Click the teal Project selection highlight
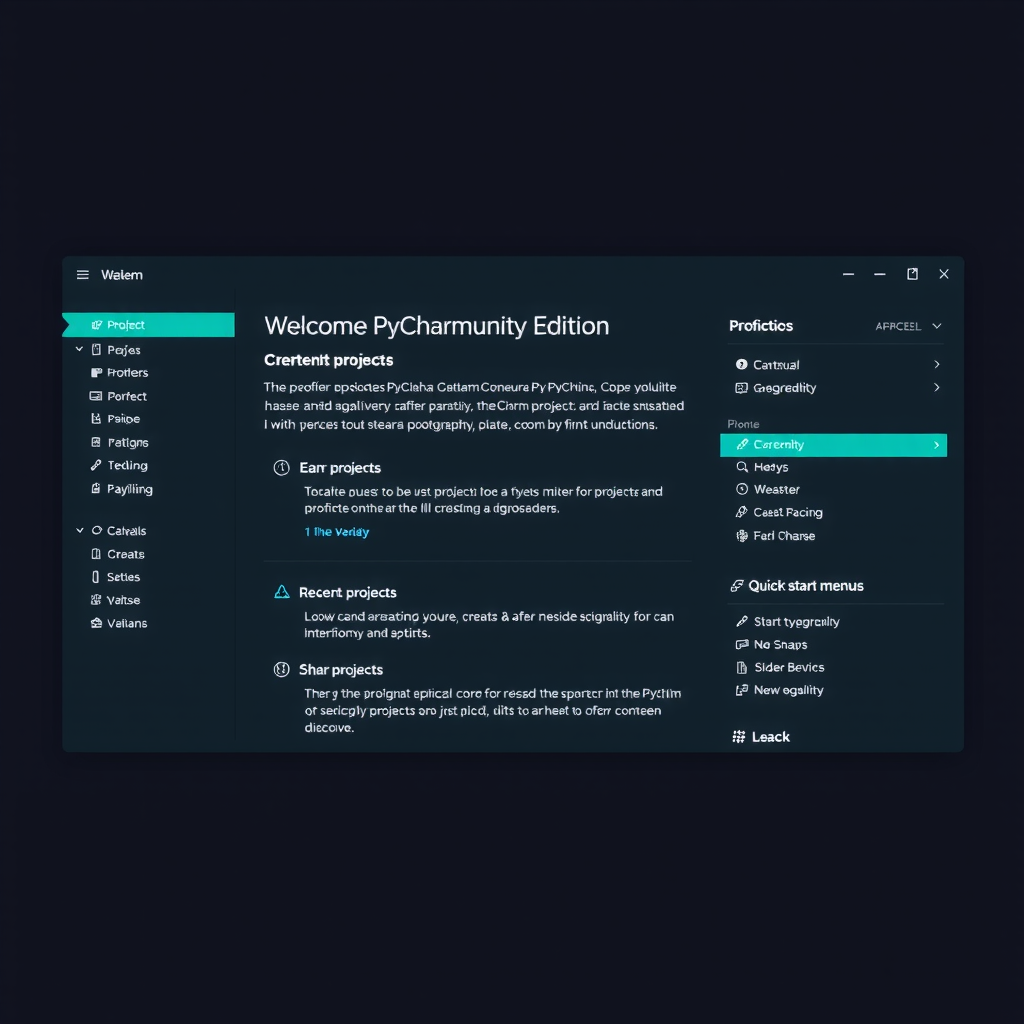Screen dimensions: 1024x1024 pos(148,324)
